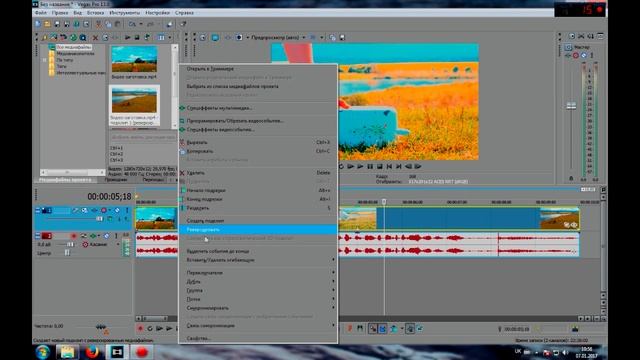Toggle the timeline loop playback button

150,329
